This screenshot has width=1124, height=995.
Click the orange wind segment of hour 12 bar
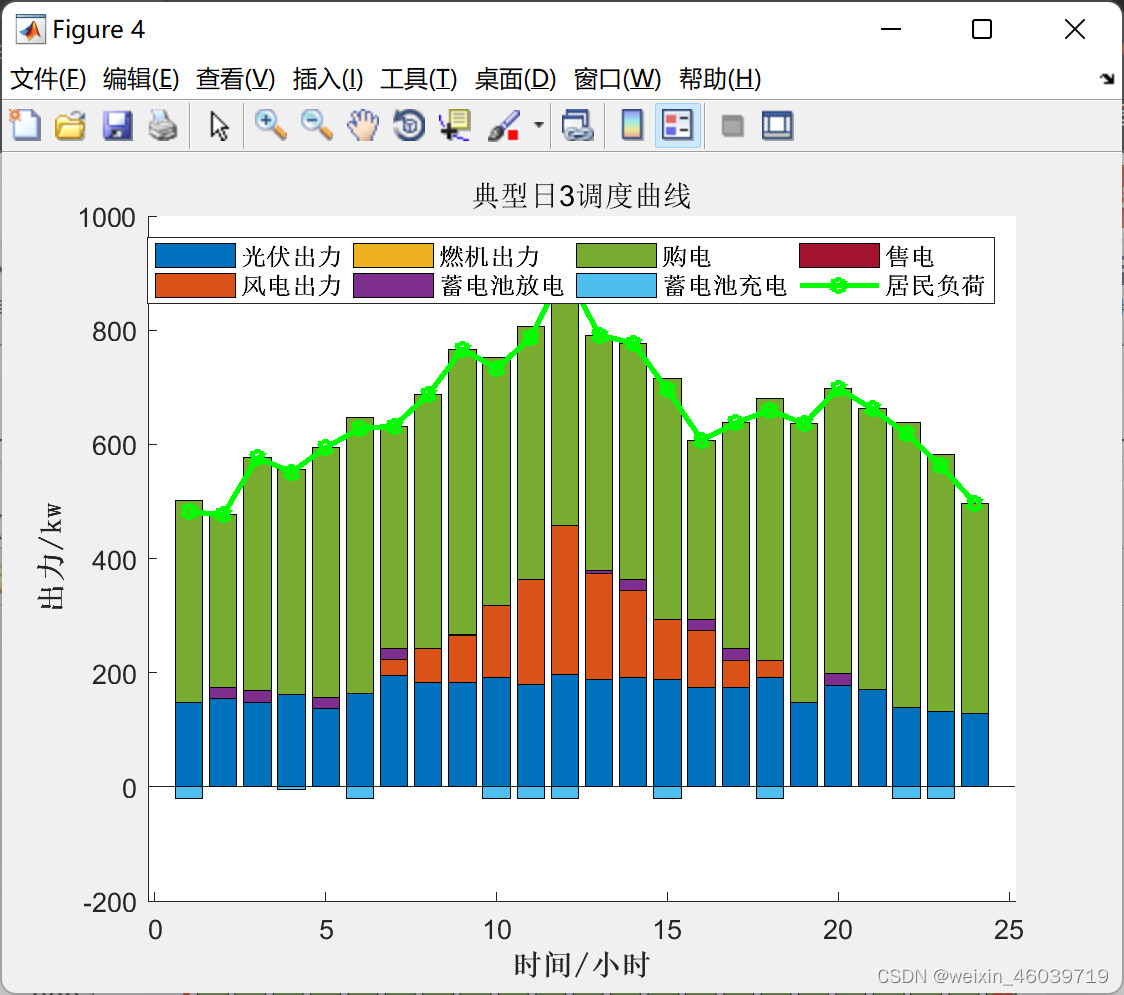(x=565, y=600)
